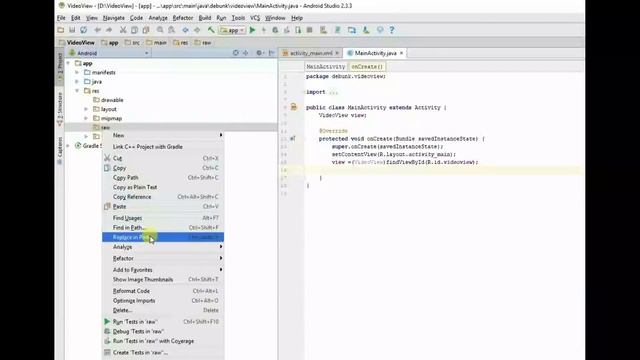Open the File menu
Viewport: 640px width, 360px height.
pyautogui.click(x=61, y=18)
